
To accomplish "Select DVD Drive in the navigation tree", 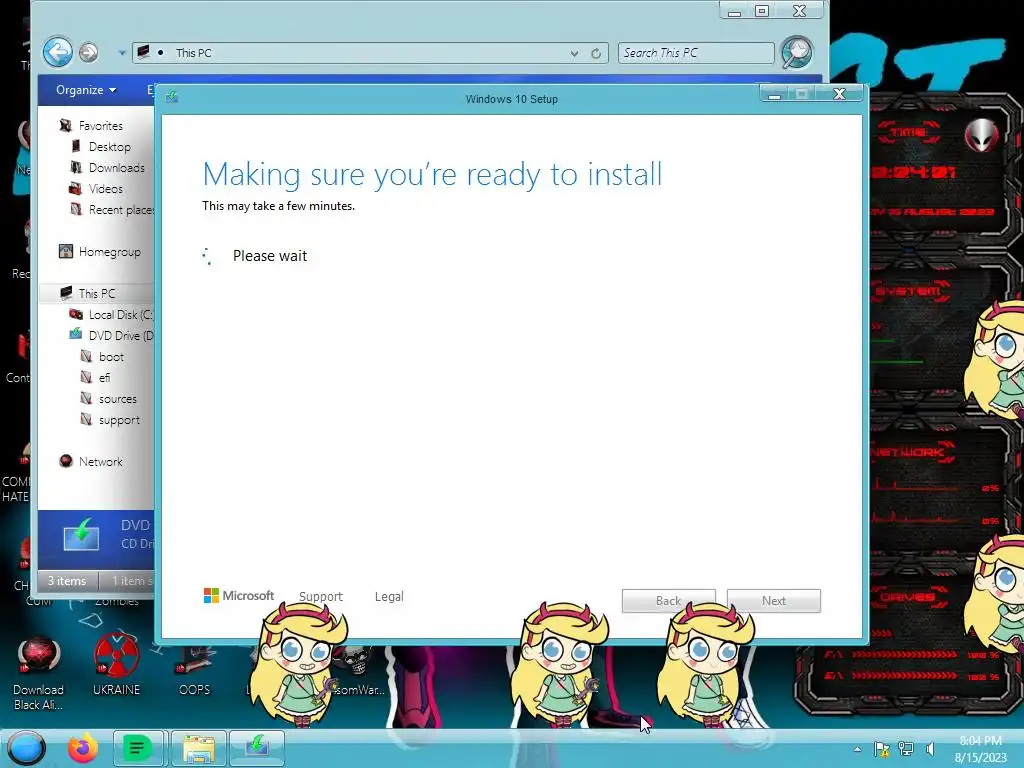I will [x=121, y=336].
